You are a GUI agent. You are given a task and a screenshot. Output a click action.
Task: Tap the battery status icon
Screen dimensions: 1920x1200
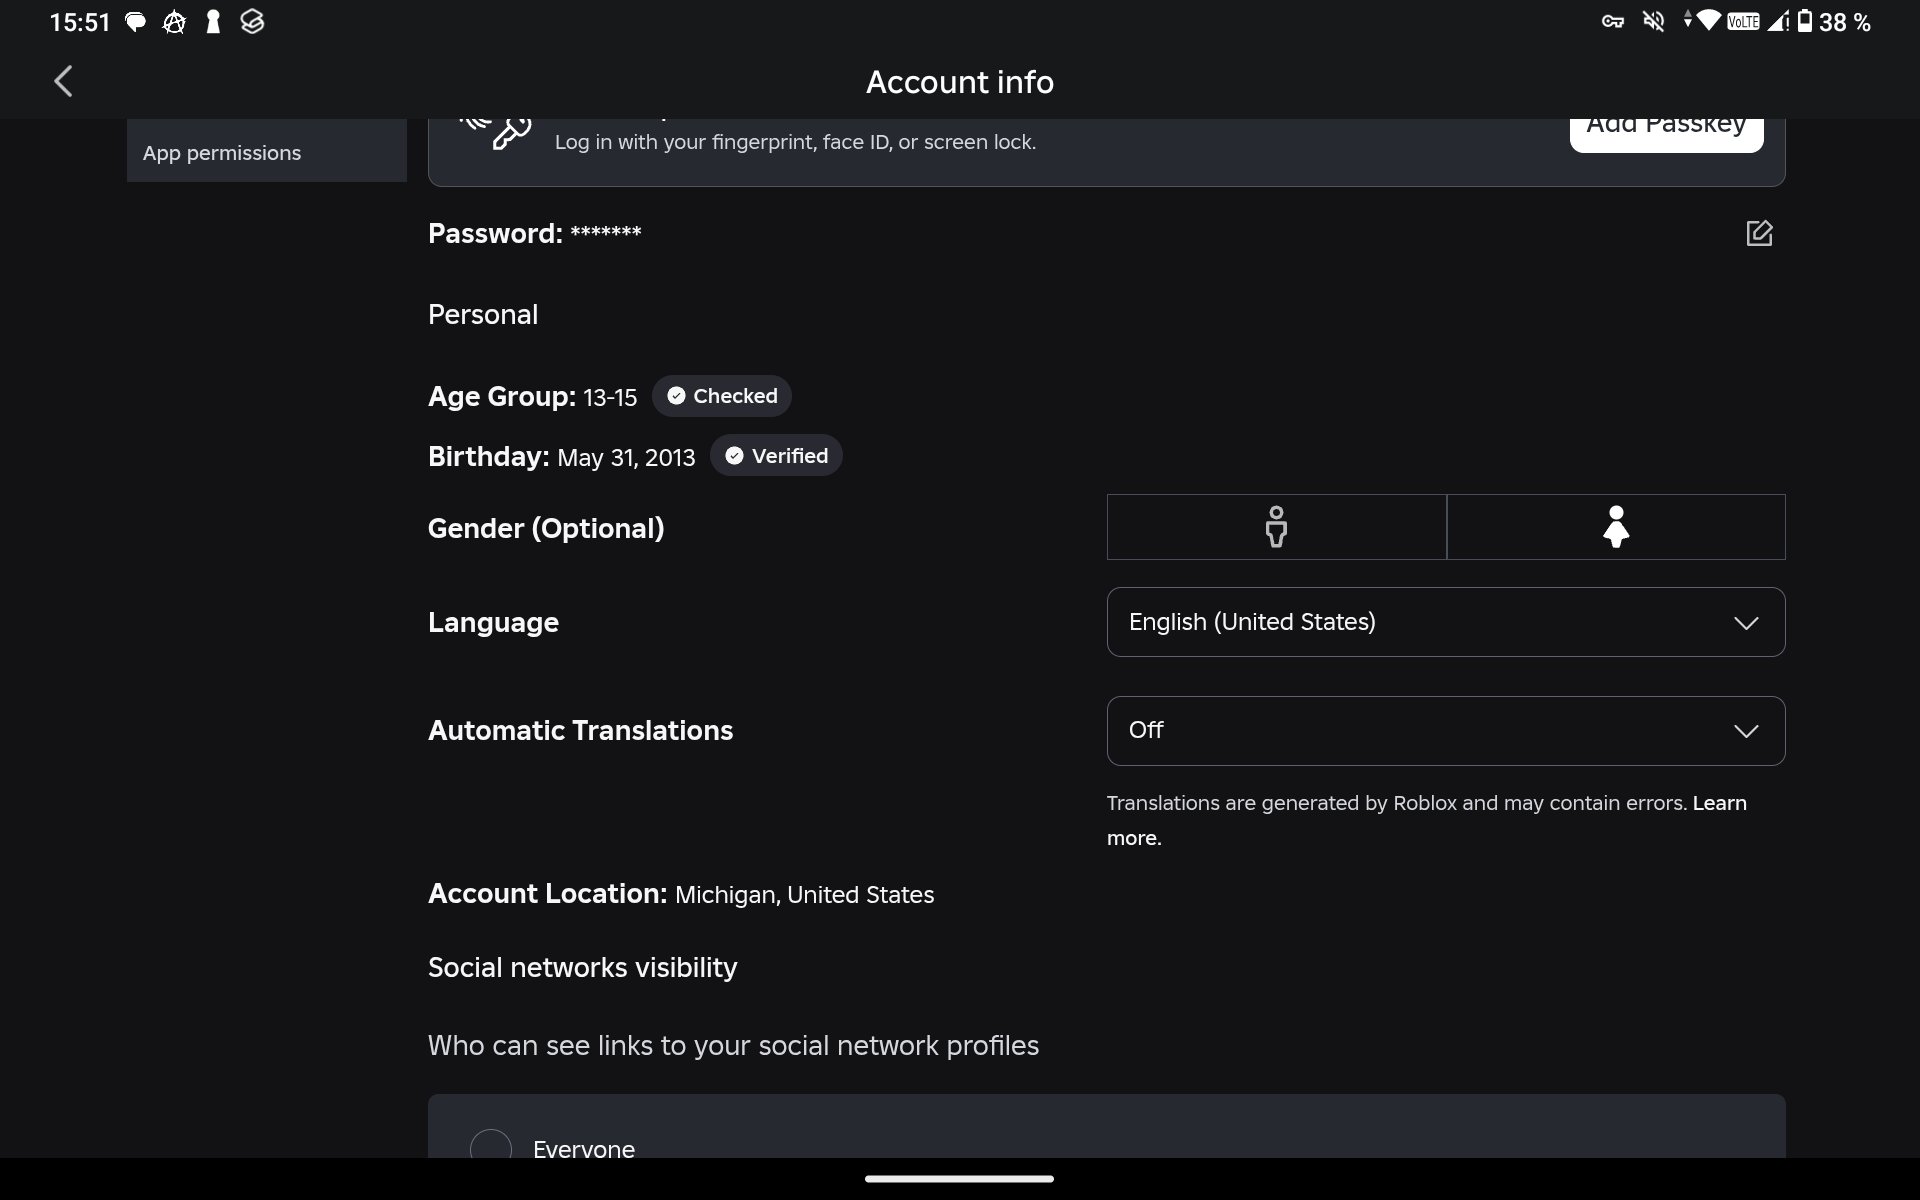[x=1804, y=22]
